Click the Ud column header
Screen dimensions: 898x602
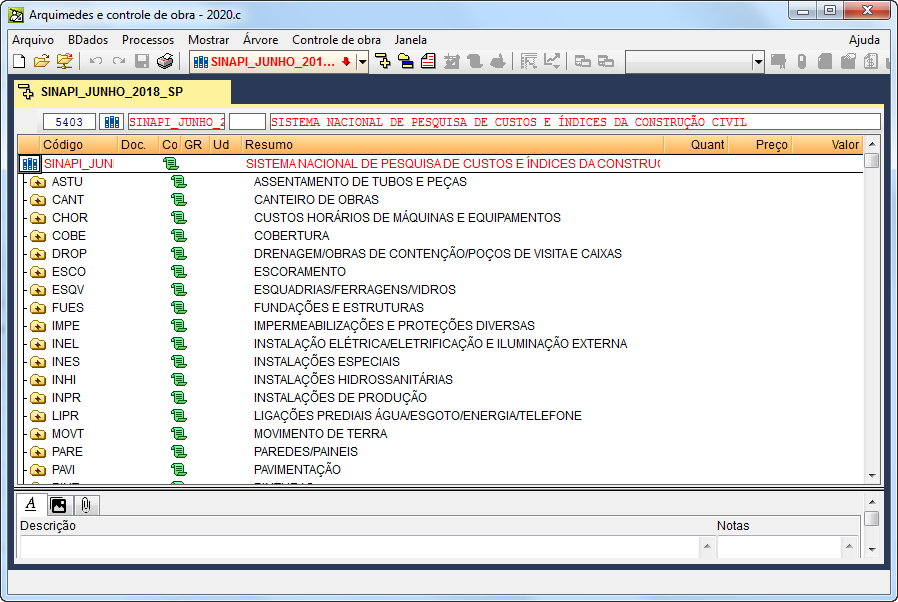click(224, 145)
